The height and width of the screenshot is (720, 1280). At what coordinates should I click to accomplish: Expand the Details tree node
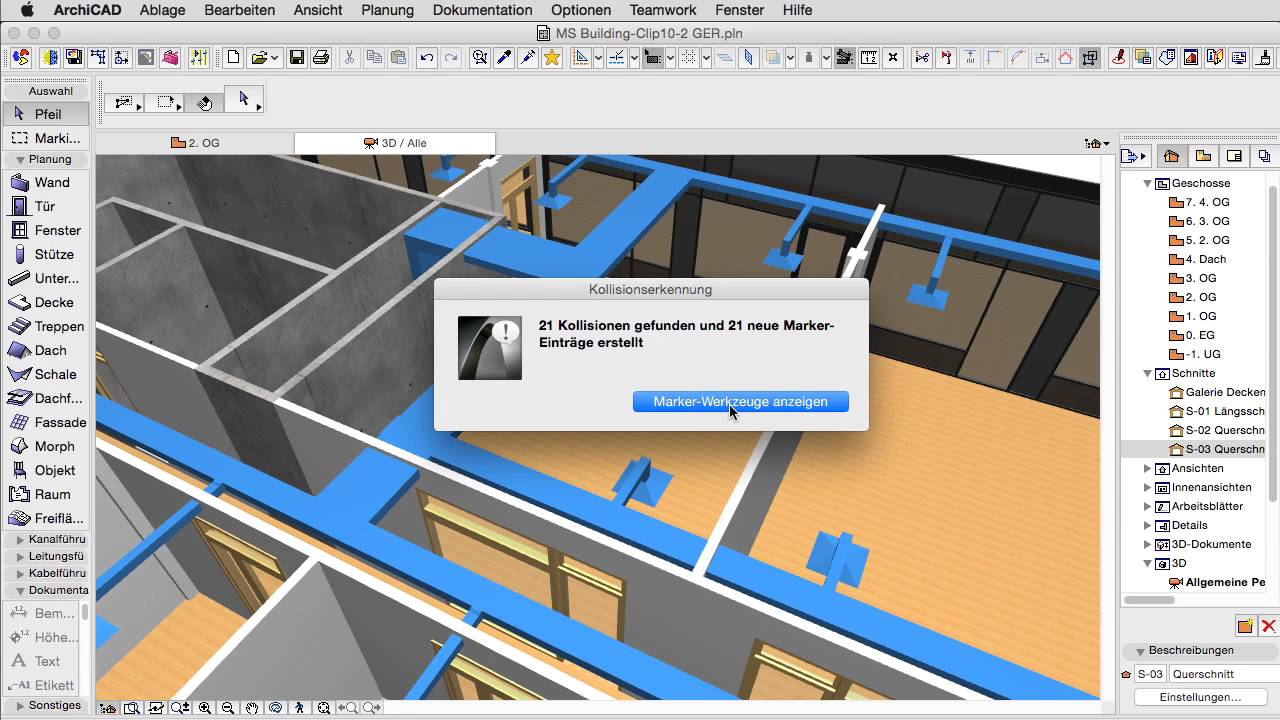tap(1148, 525)
